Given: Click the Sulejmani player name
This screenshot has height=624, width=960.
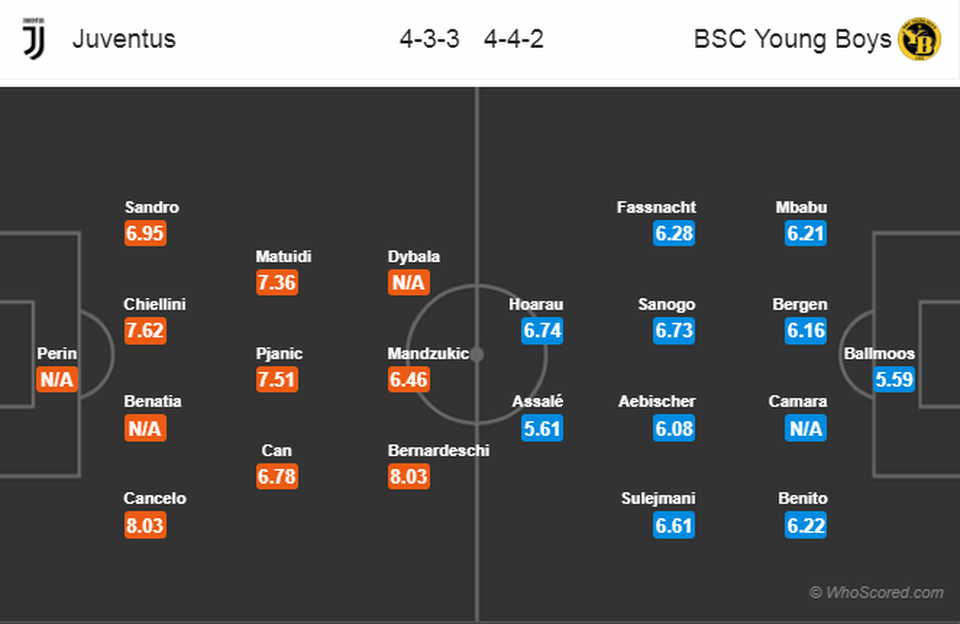Looking at the screenshot, I should [x=656, y=498].
